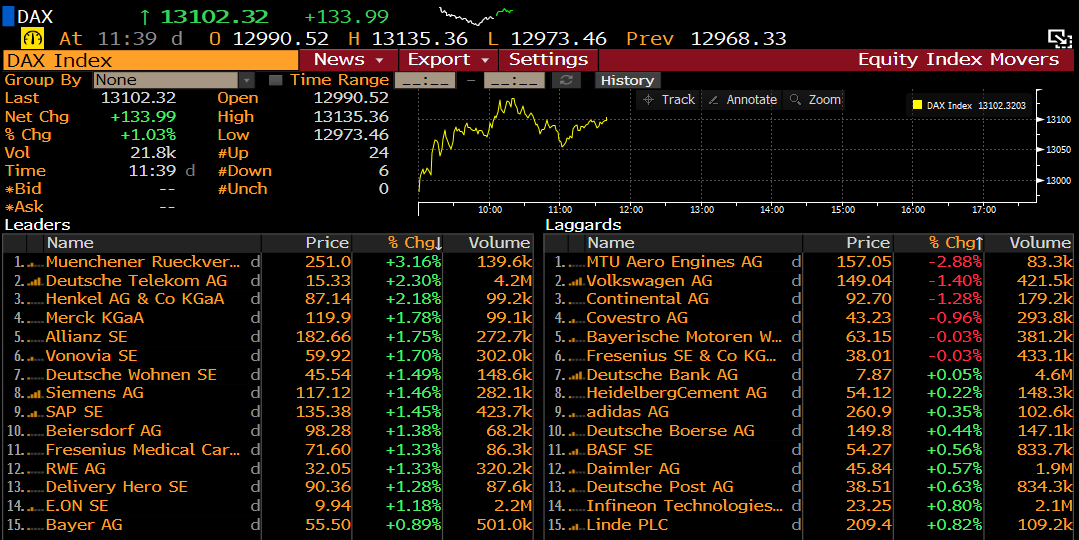This screenshot has width=1079, height=540.
Task: Click the Laggards Volume column header
Action: click(x=1029, y=243)
